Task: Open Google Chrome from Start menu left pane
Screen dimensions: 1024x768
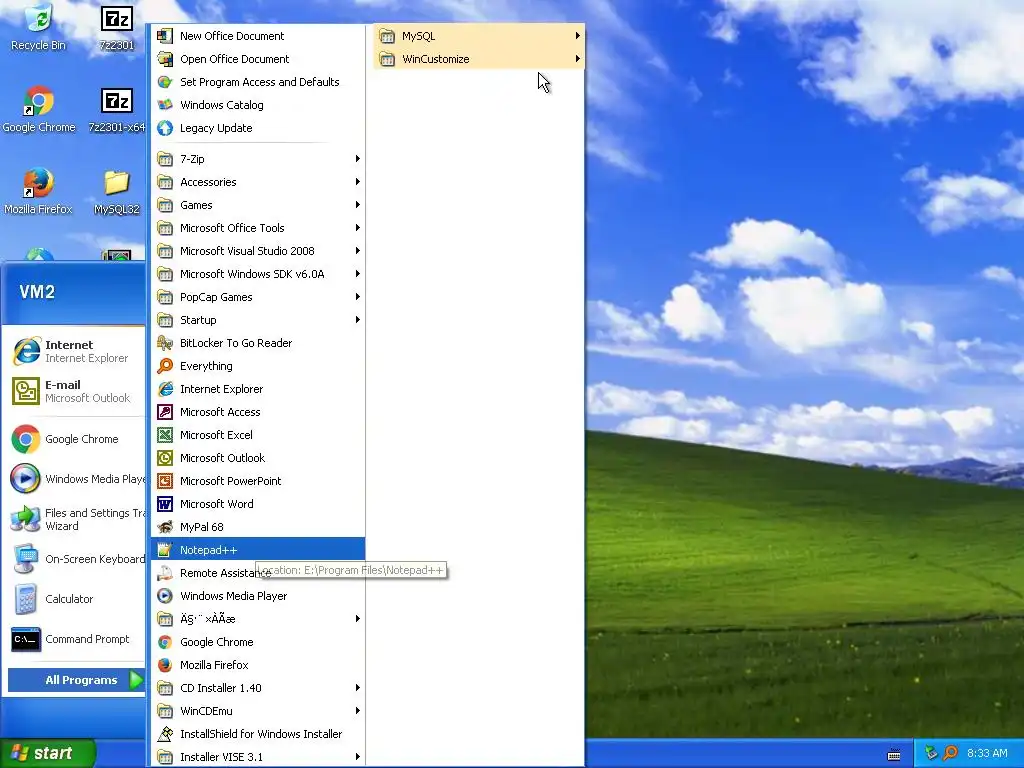Action: click(x=74, y=439)
